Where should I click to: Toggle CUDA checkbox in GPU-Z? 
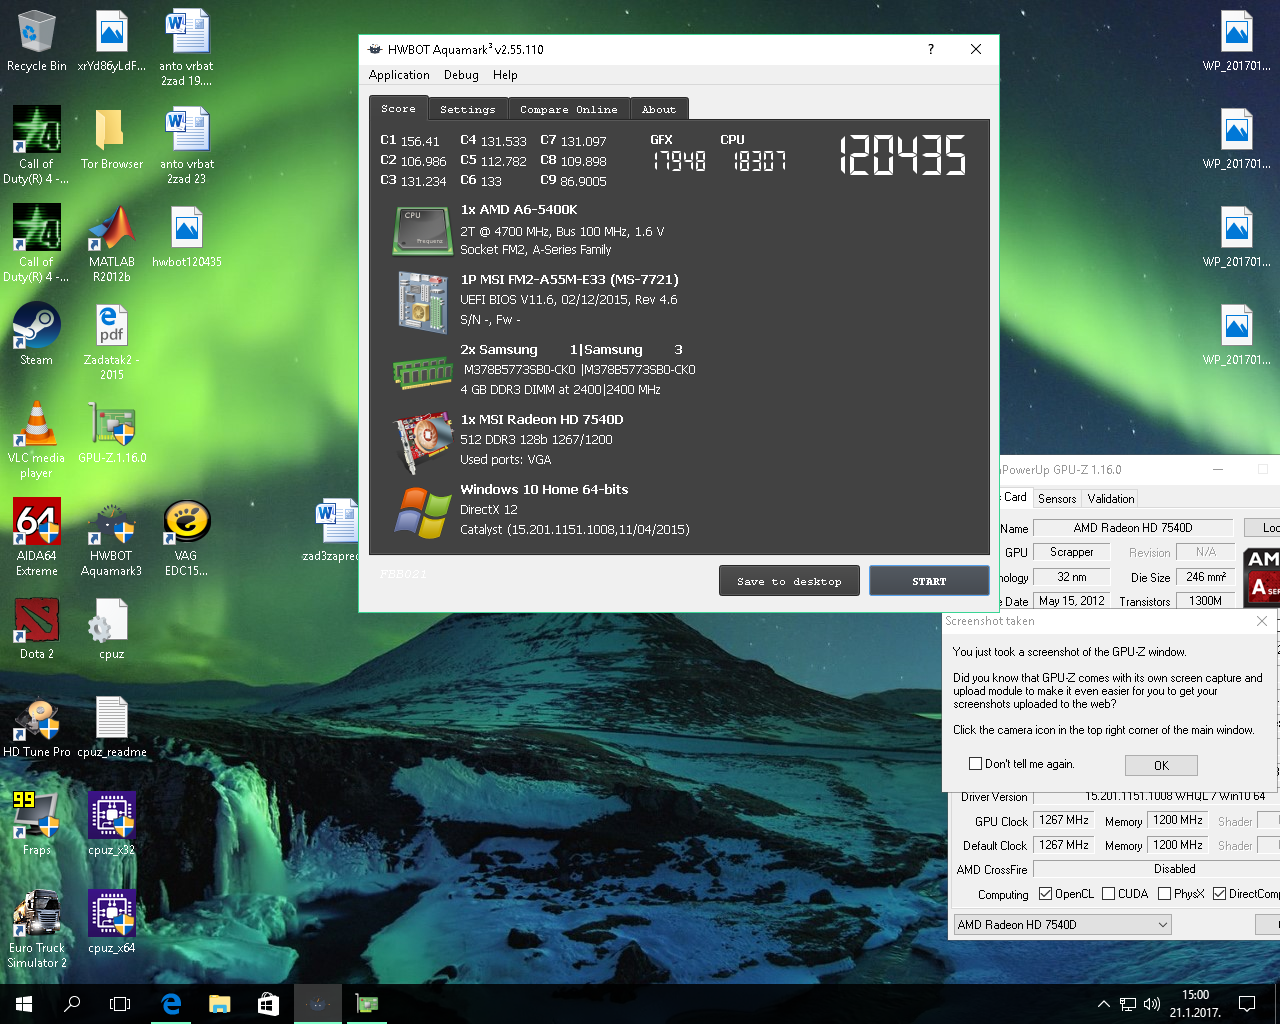click(x=1108, y=893)
